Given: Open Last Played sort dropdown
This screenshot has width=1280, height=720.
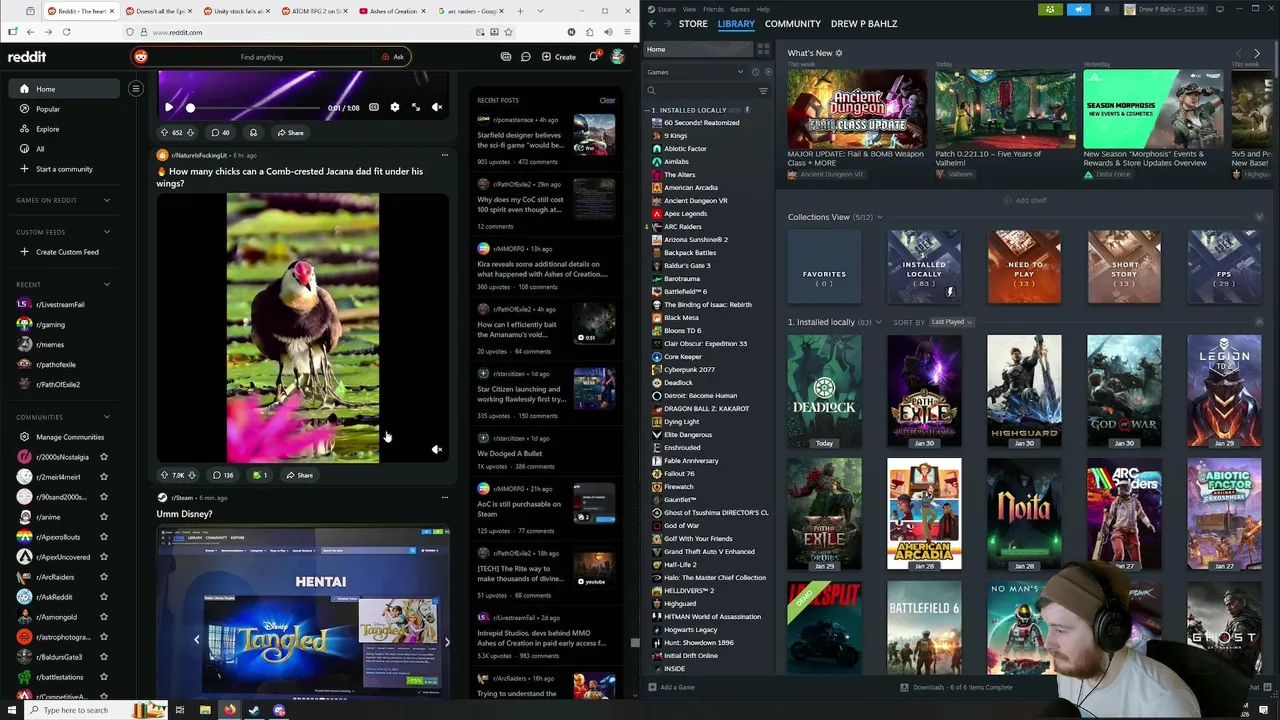Looking at the screenshot, I should coord(951,322).
